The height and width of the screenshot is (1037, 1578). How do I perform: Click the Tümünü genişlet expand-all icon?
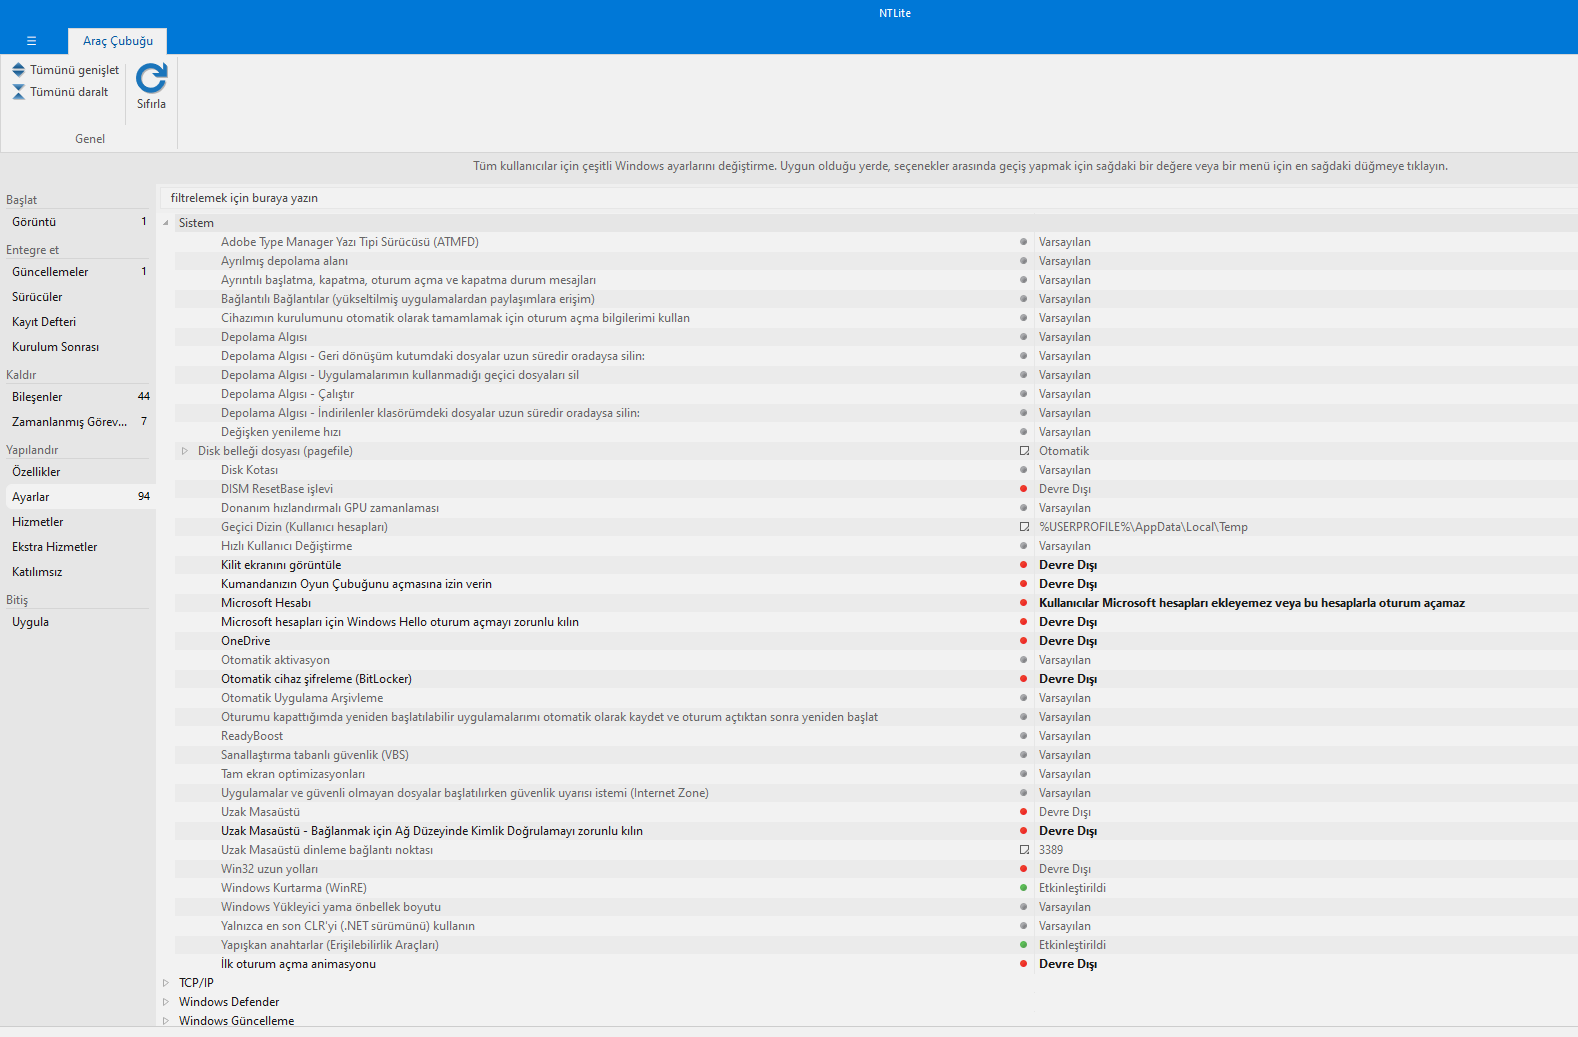point(18,70)
